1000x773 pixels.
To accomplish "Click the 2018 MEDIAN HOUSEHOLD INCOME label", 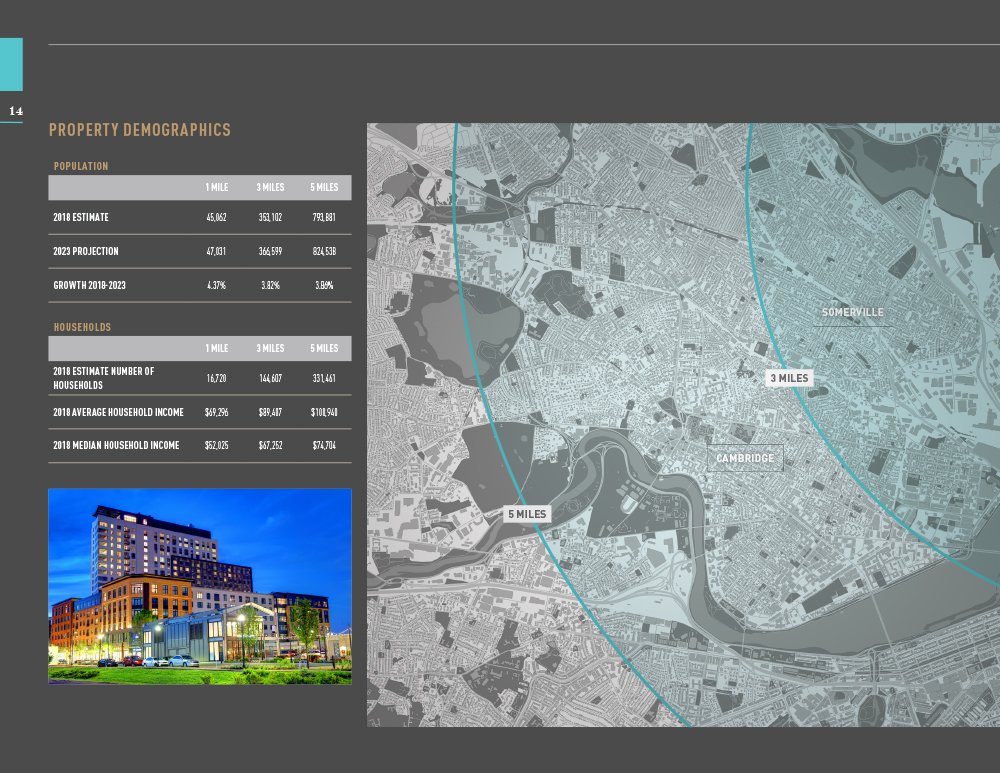I will 116,445.
